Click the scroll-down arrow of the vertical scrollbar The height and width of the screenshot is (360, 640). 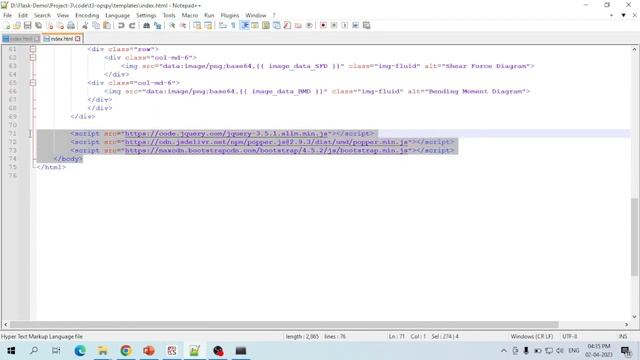point(634,316)
